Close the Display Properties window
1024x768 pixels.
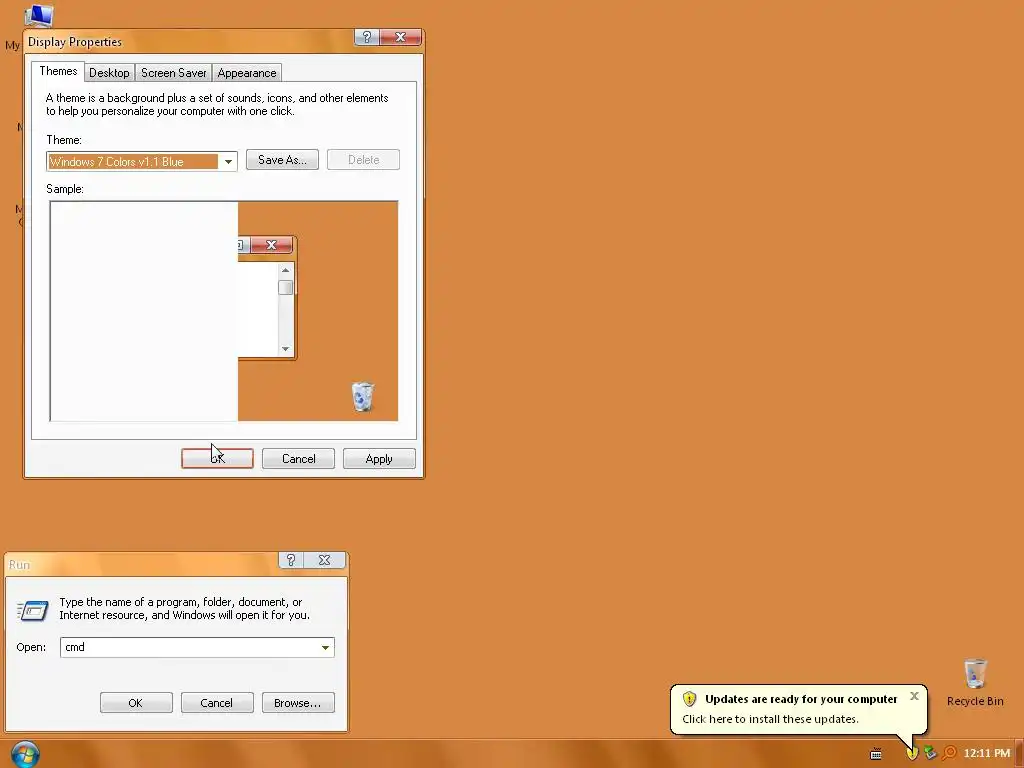(x=400, y=37)
